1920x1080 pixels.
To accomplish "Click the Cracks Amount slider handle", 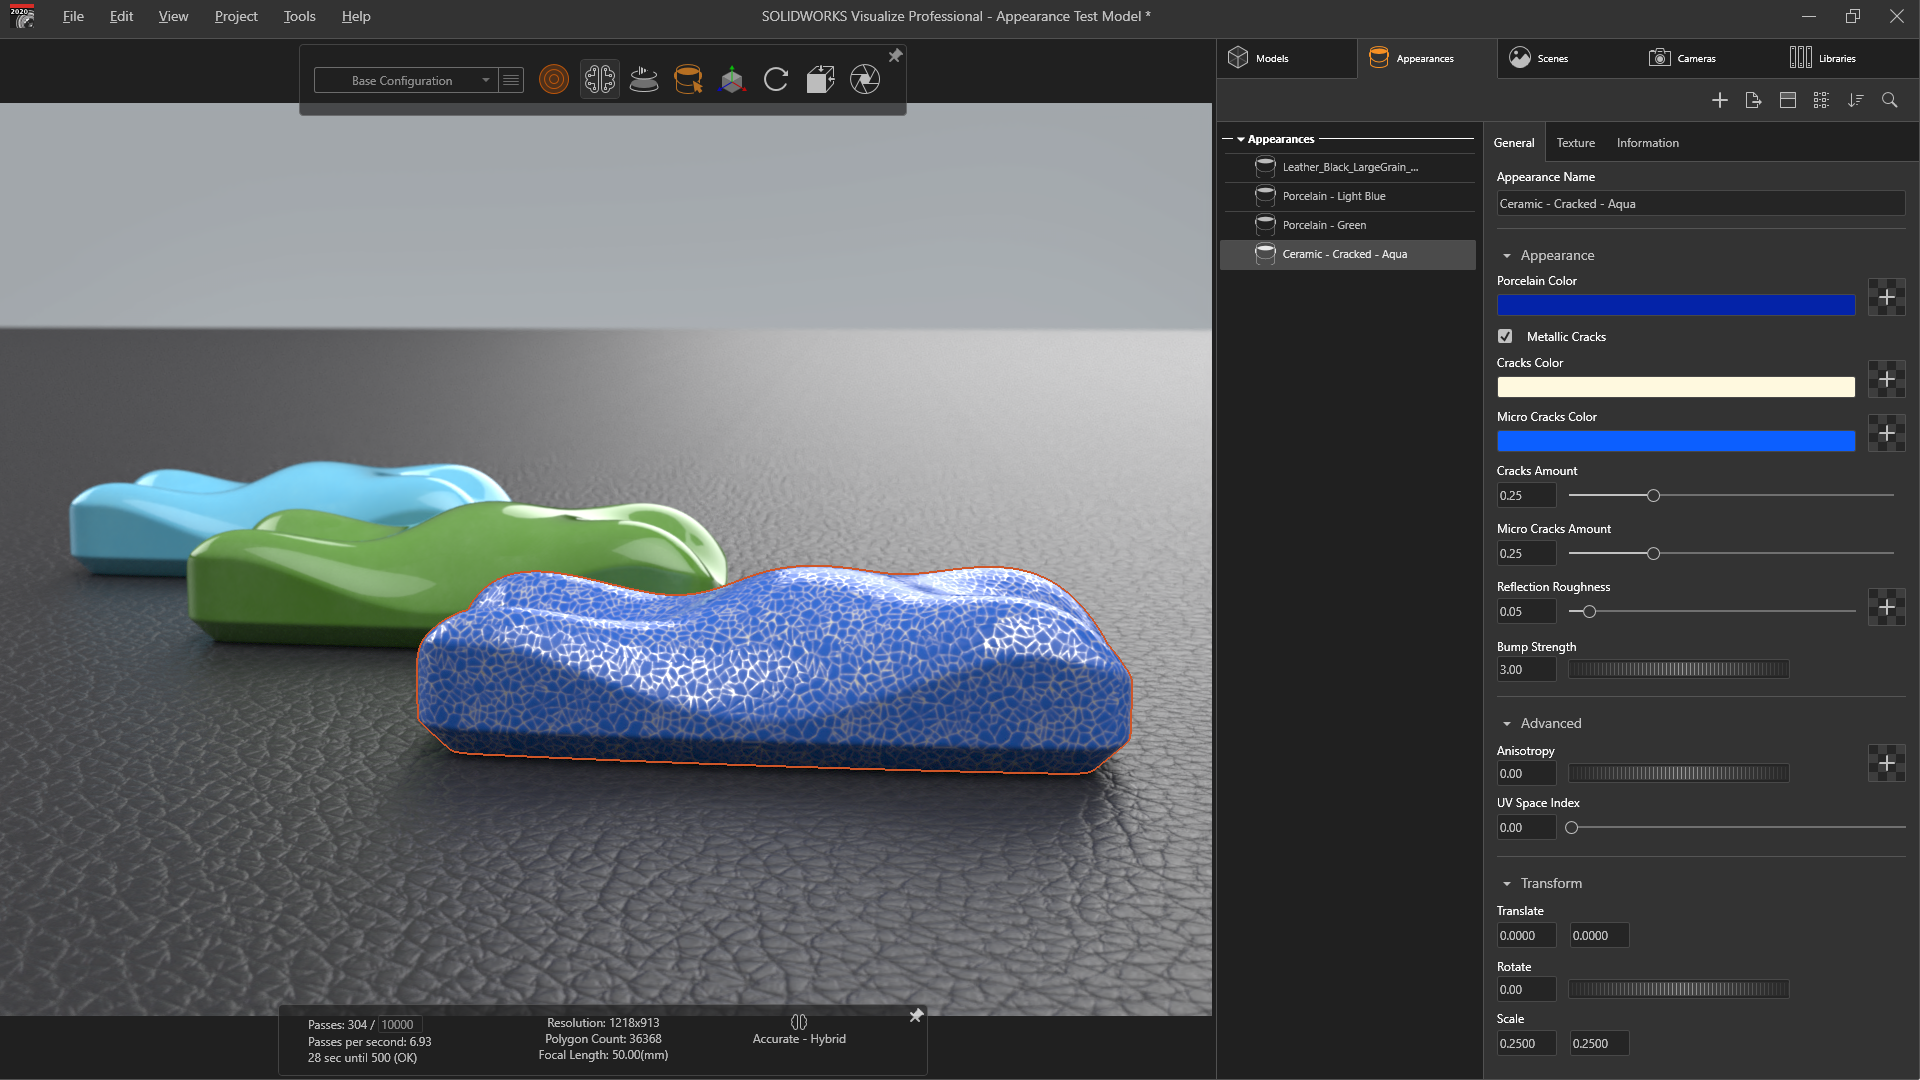I will coord(1653,496).
